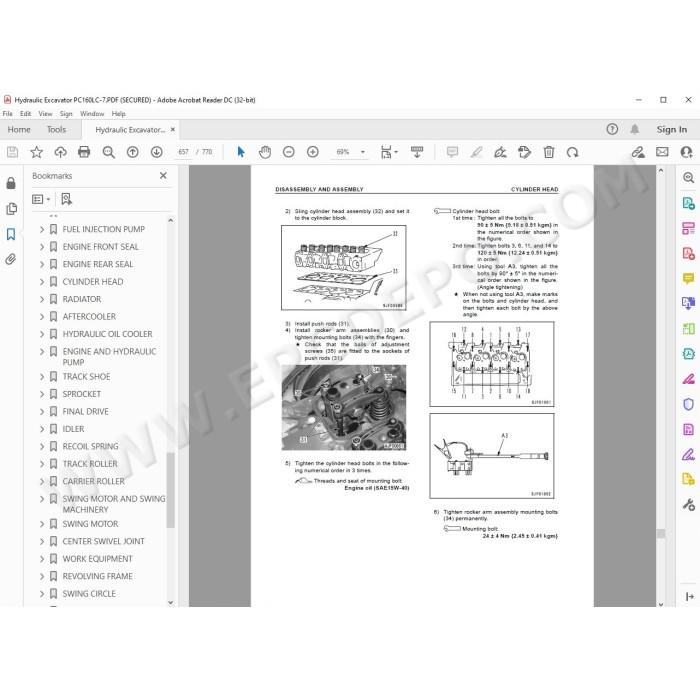Select the WORK EQUIPMENT bookmark

97,559
